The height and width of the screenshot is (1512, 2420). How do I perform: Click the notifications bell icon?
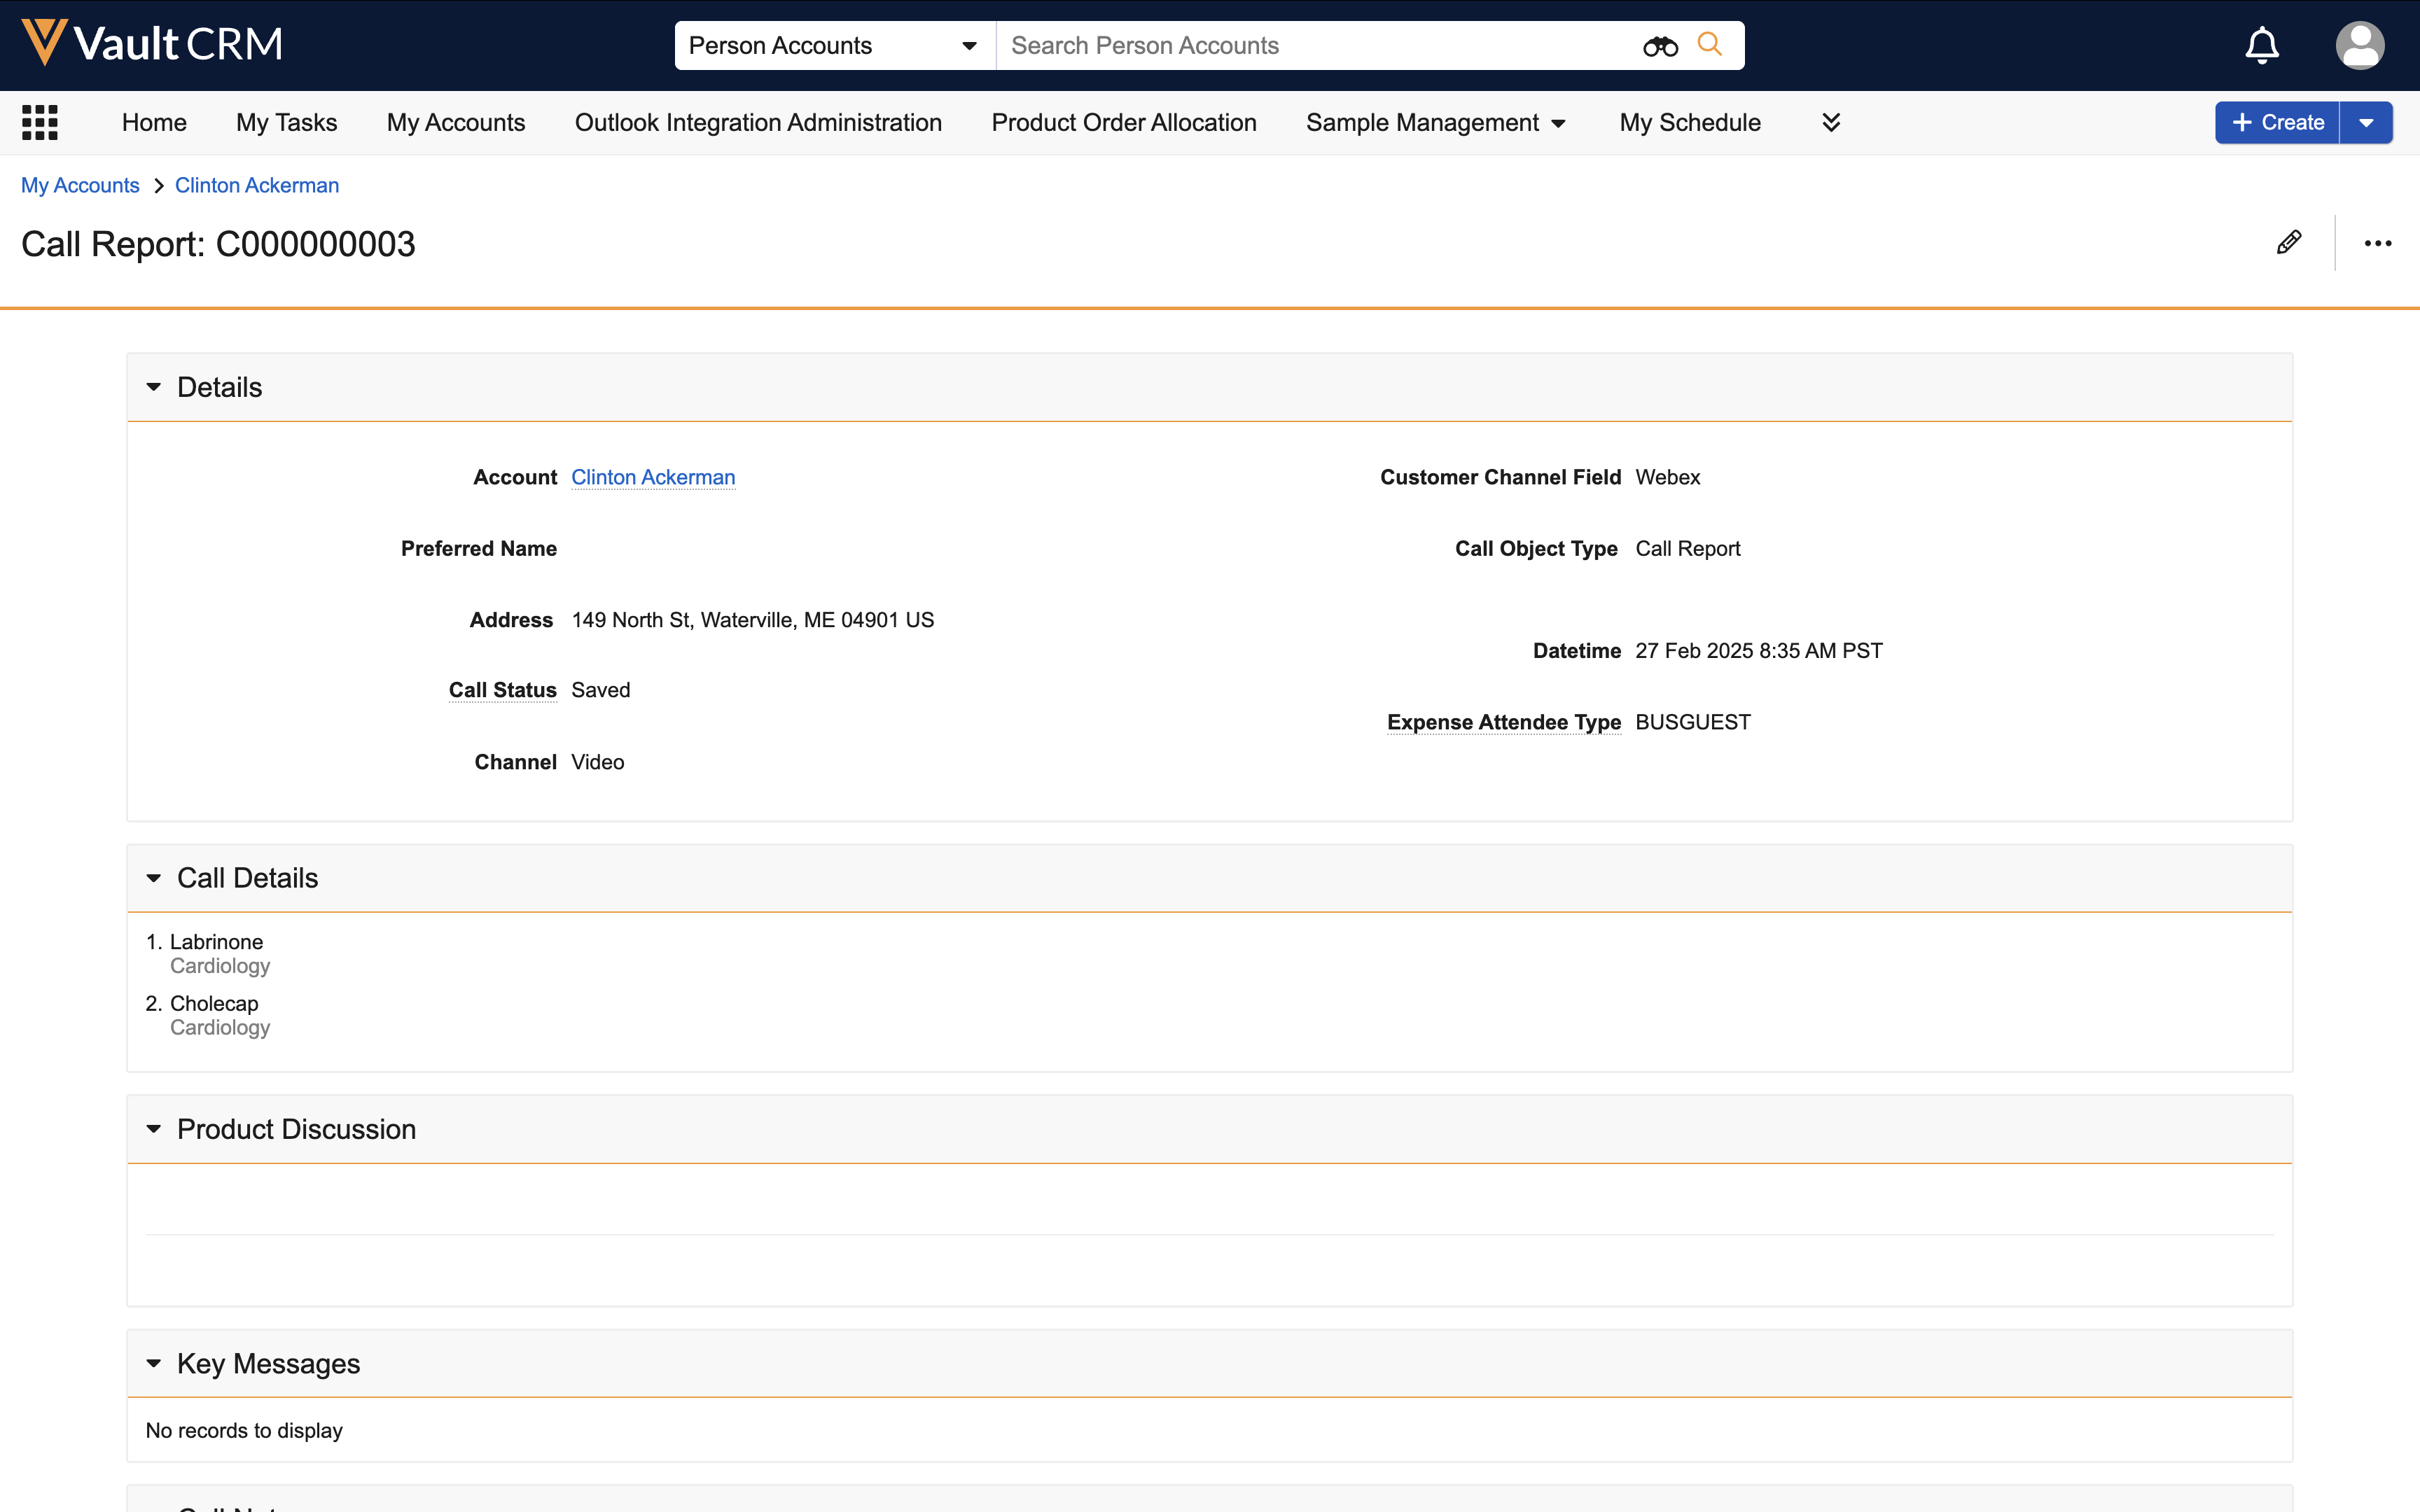[x=2261, y=46]
